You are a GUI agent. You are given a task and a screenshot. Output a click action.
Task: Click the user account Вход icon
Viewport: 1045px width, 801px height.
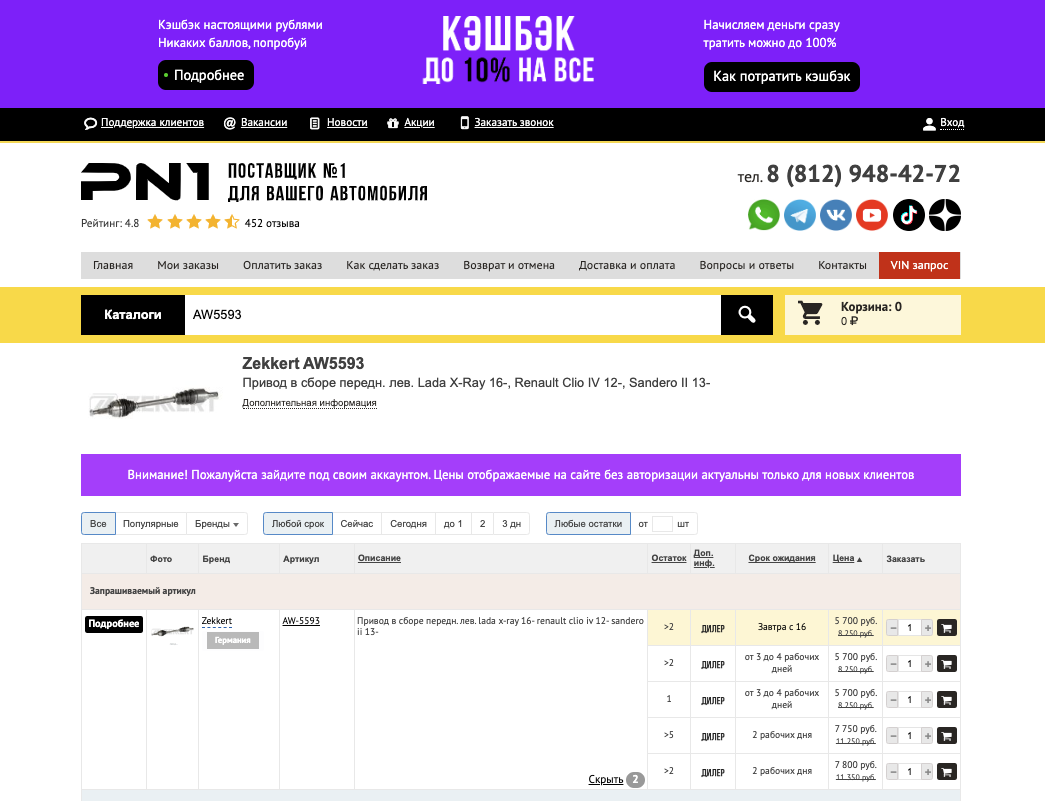click(x=929, y=123)
